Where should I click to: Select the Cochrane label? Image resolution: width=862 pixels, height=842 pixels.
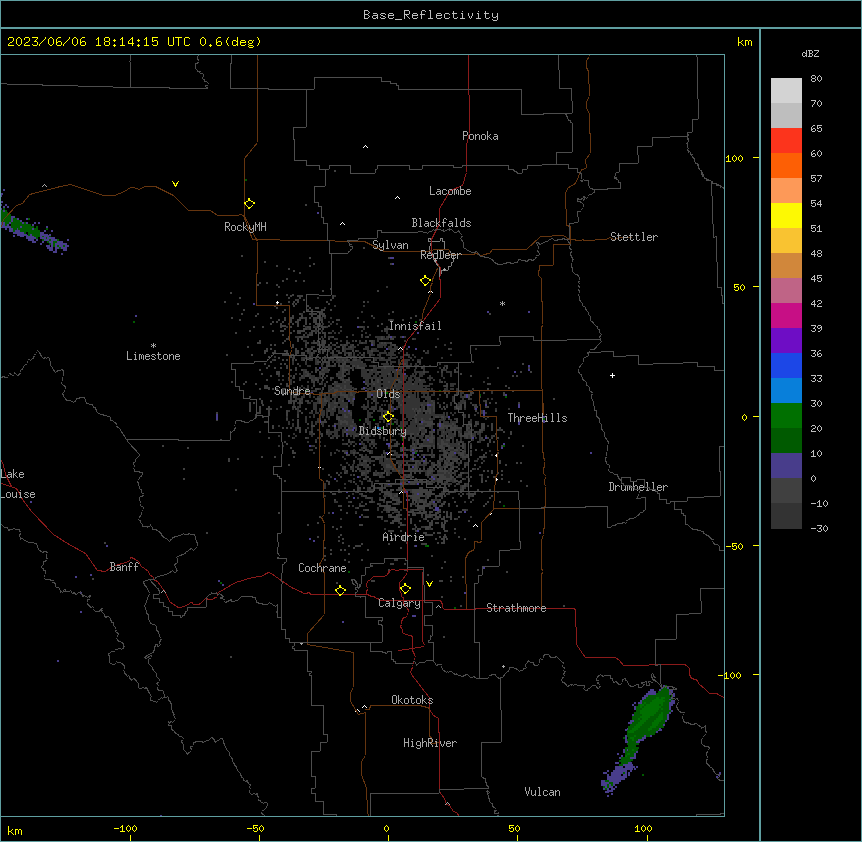pyautogui.click(x=322, y=568)
